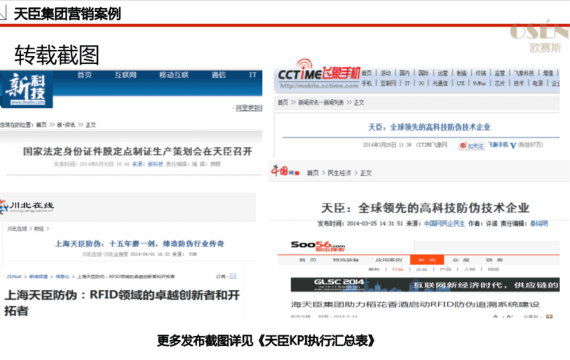Image resolution: width=570 pixels, height=360 pixels.
Task: Click headline 国家法定身份证件膜定点制证生产策划会在天臣召开
Action: click(137, 151)
